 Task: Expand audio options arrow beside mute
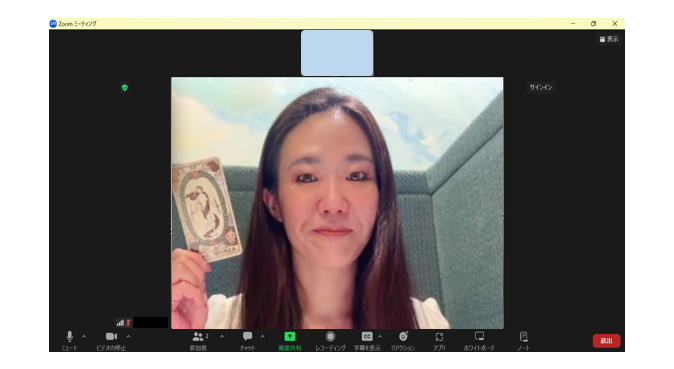(84, 337)
